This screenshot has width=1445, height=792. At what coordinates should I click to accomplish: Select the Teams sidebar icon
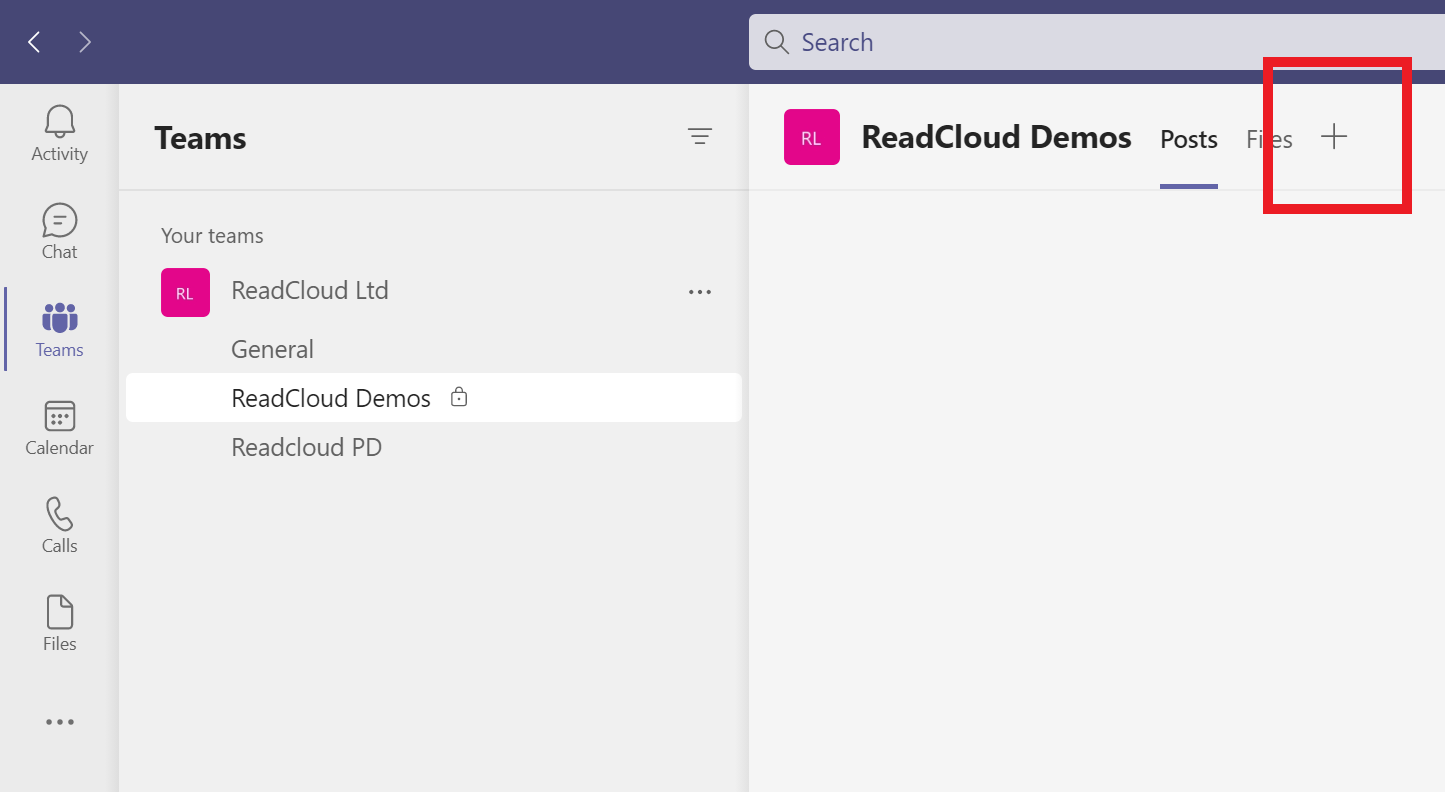coord(59,329)
